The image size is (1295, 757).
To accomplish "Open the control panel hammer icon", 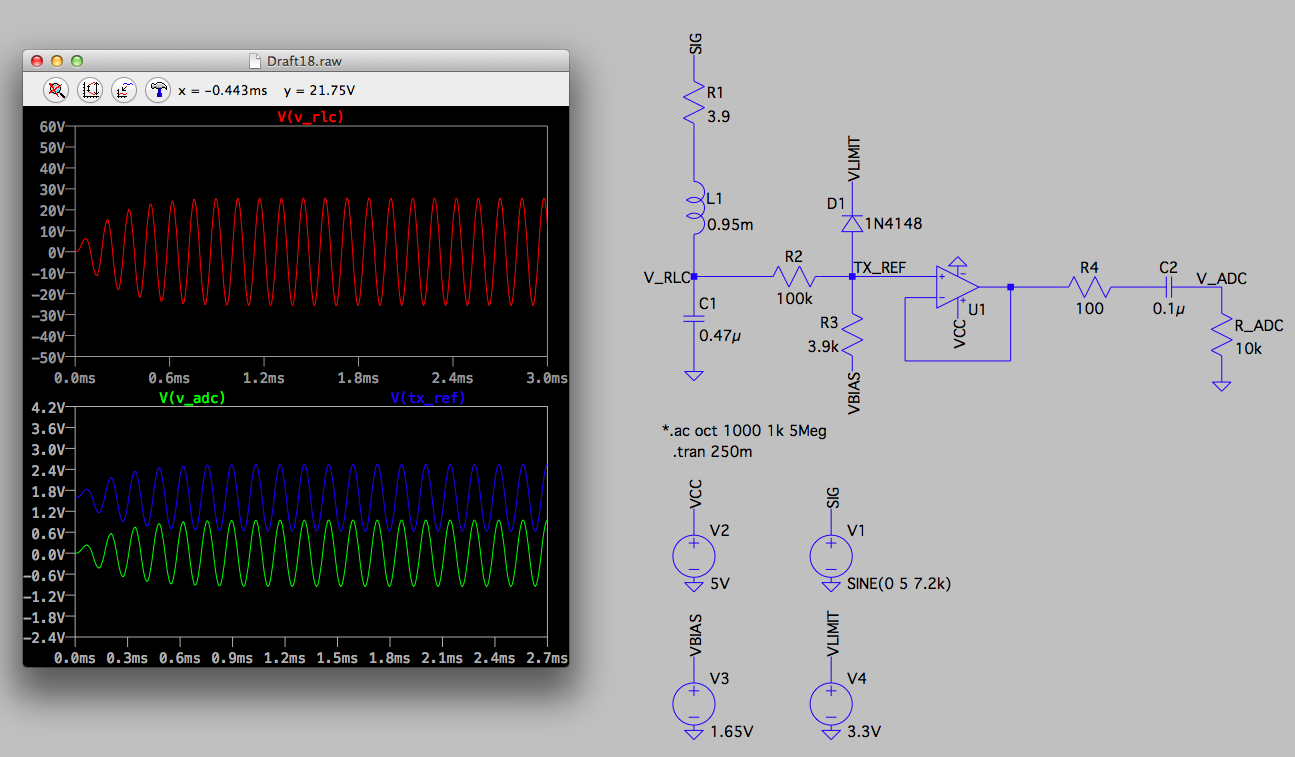I will (158, 89).
